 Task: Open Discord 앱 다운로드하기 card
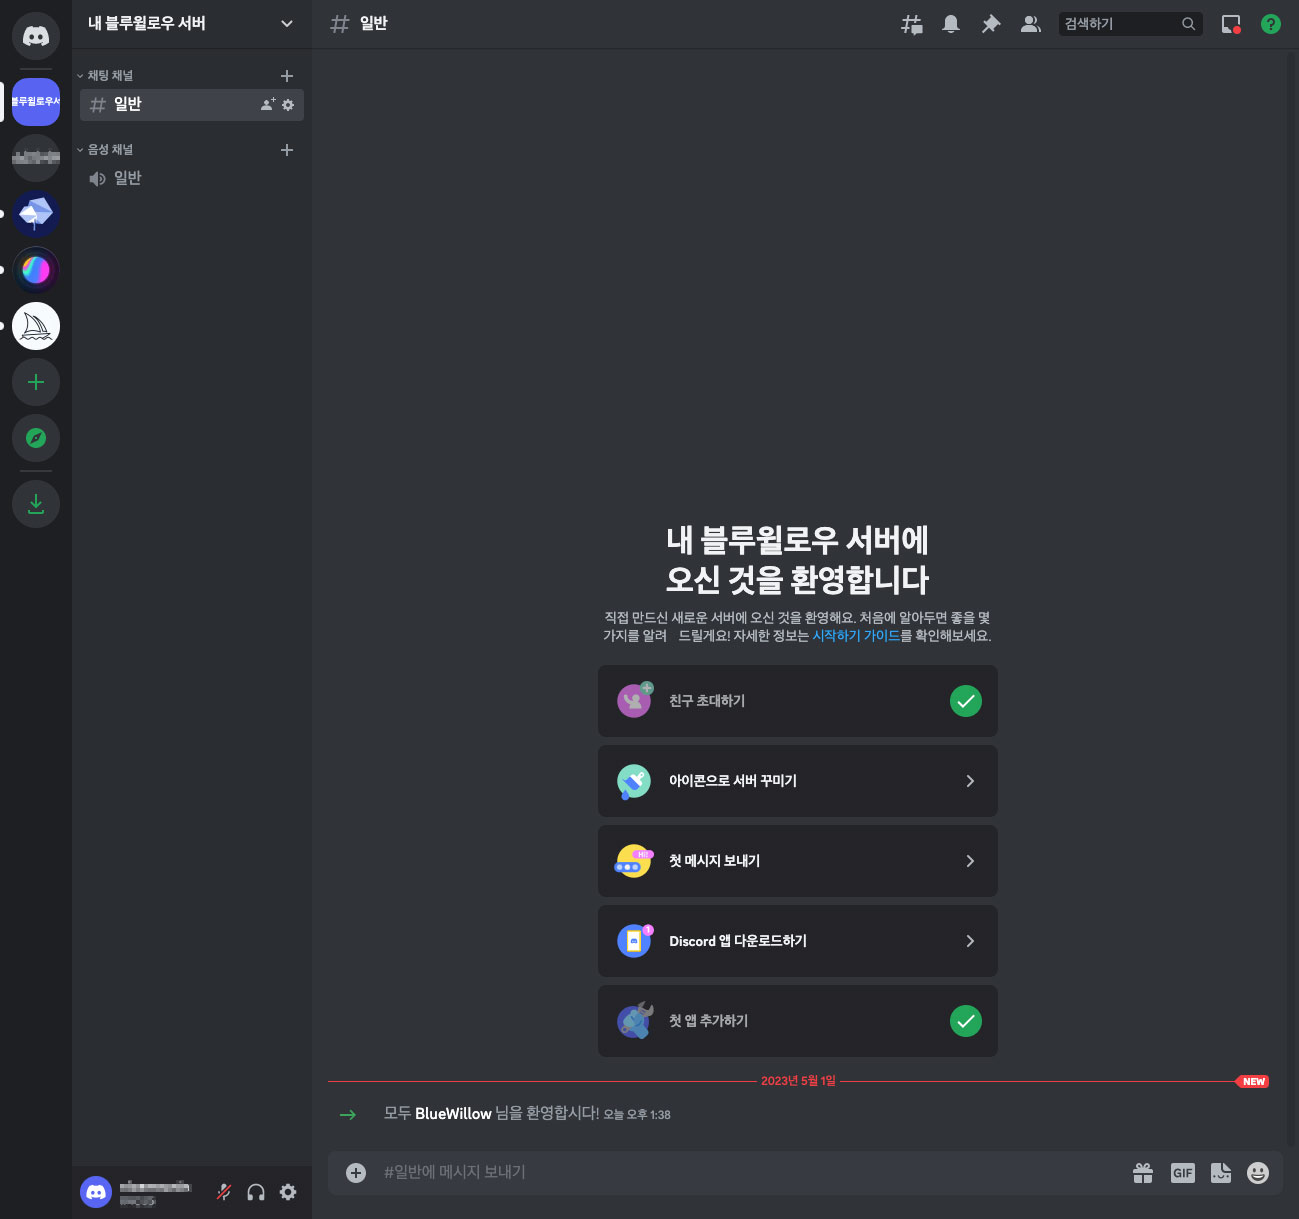point(798,941)
